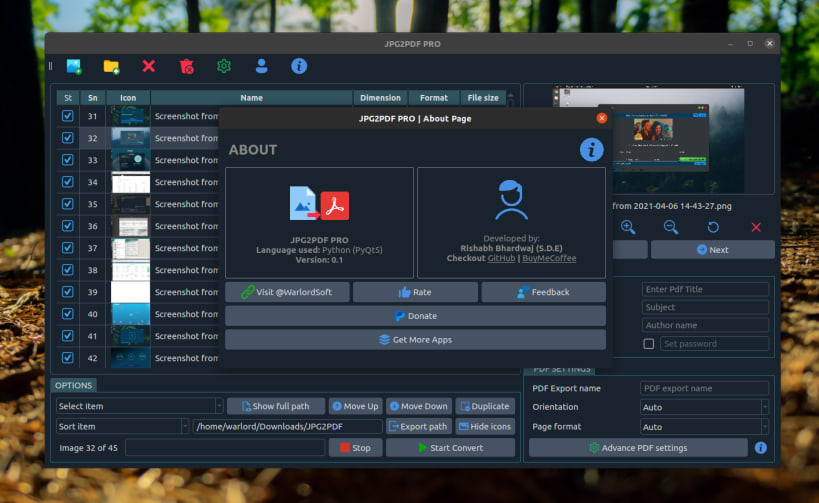819x503 pixels.
Task: Click the info icon beside Advance PDF settings
Action: (x=760, y=448)
